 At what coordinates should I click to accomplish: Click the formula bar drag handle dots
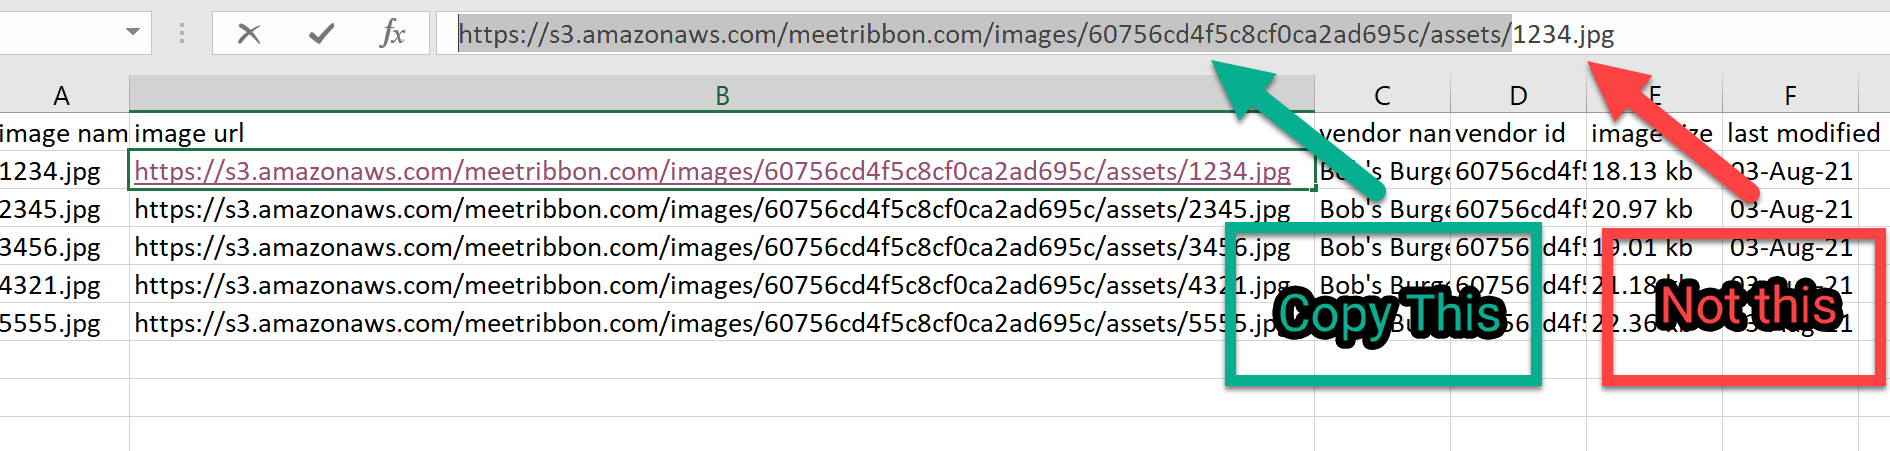point(181,34)
